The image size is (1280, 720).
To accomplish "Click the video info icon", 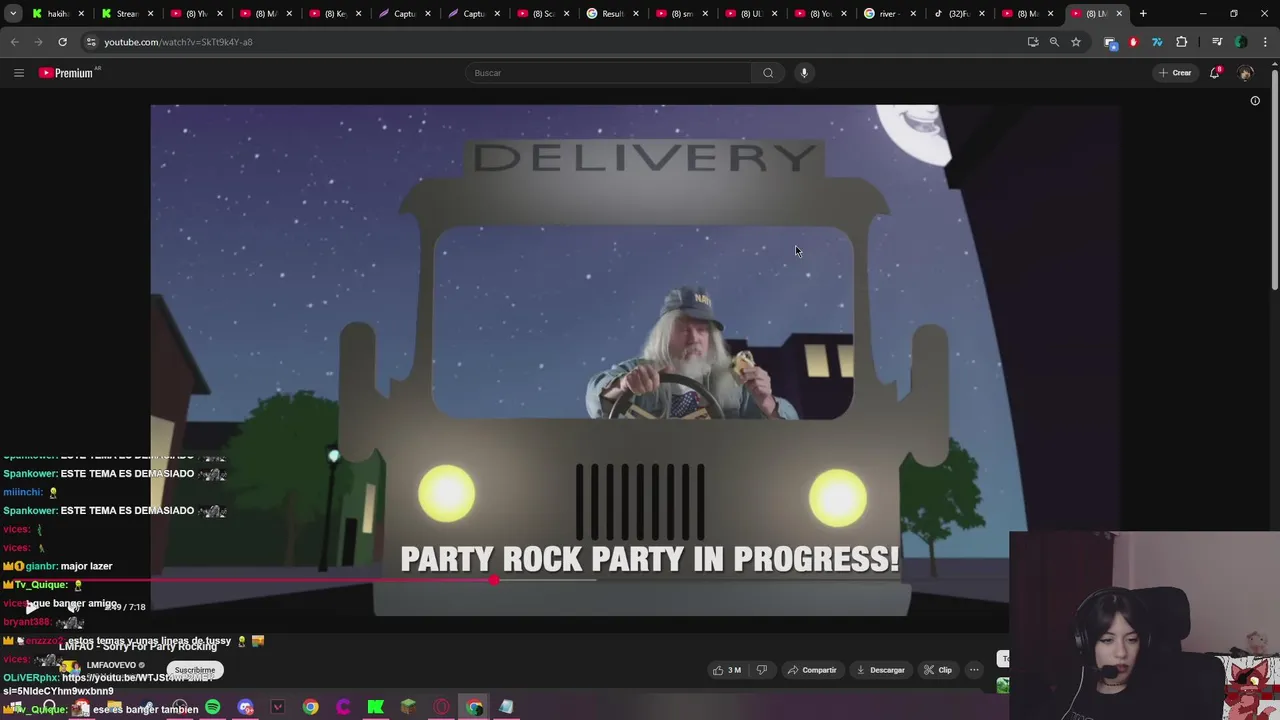I will [x=1255, y=101].
